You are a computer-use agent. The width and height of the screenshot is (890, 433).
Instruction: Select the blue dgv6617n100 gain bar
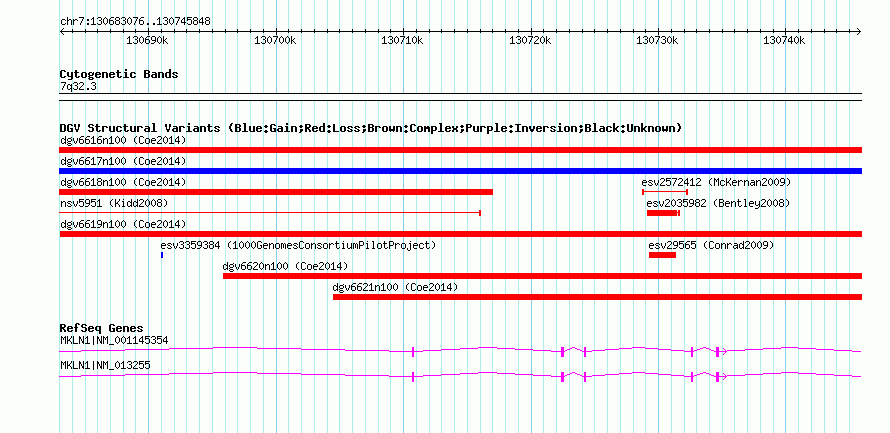[x=460, y=171]
